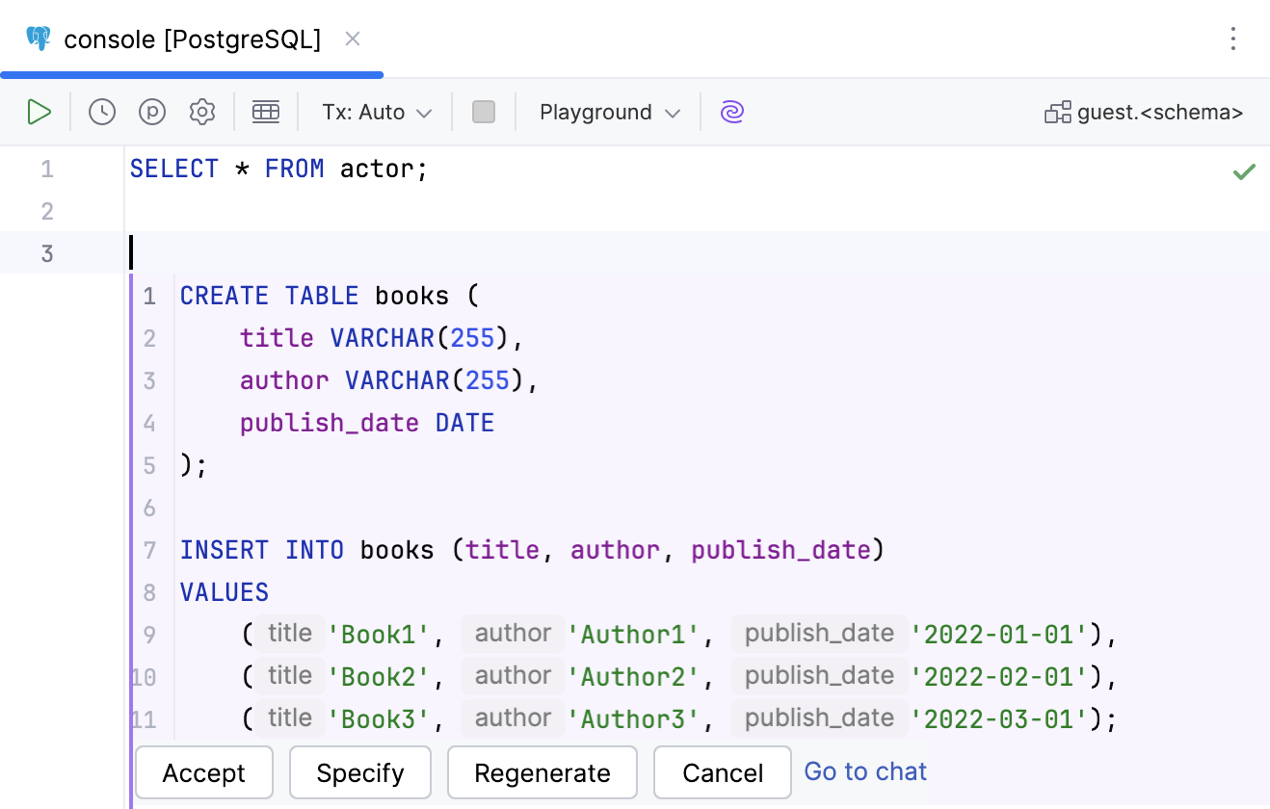Viewport: 1270px width, 809px height.
Task: Open the guest.<schema> schema selector
Action: tap(1144, 112)
